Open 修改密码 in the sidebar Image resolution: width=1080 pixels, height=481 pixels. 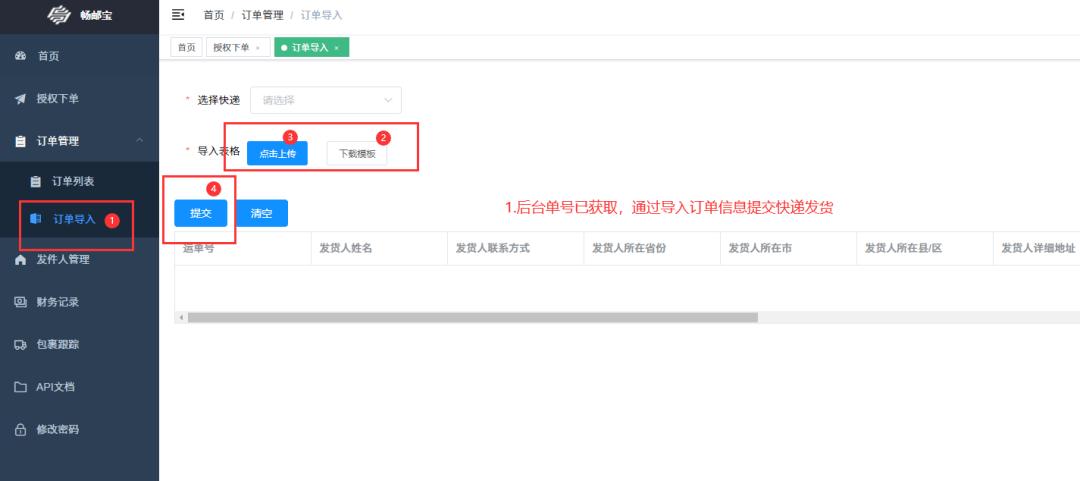point(79,429)
